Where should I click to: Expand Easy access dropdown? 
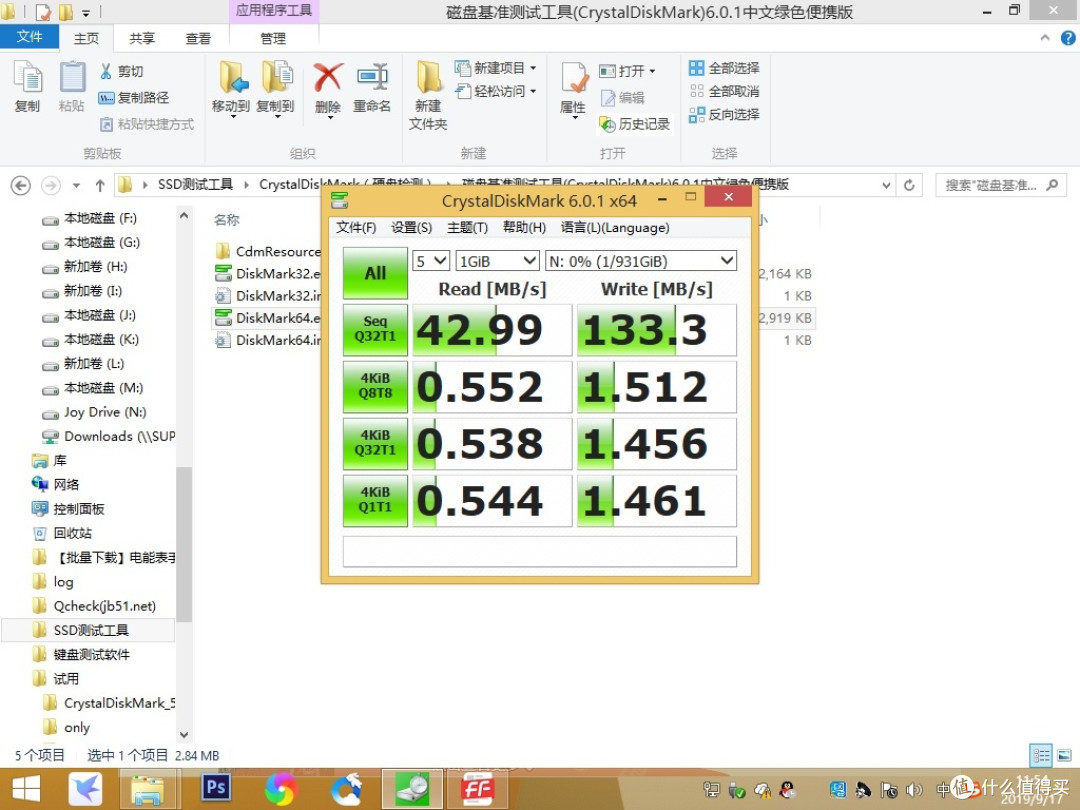(x=533, y=91)
